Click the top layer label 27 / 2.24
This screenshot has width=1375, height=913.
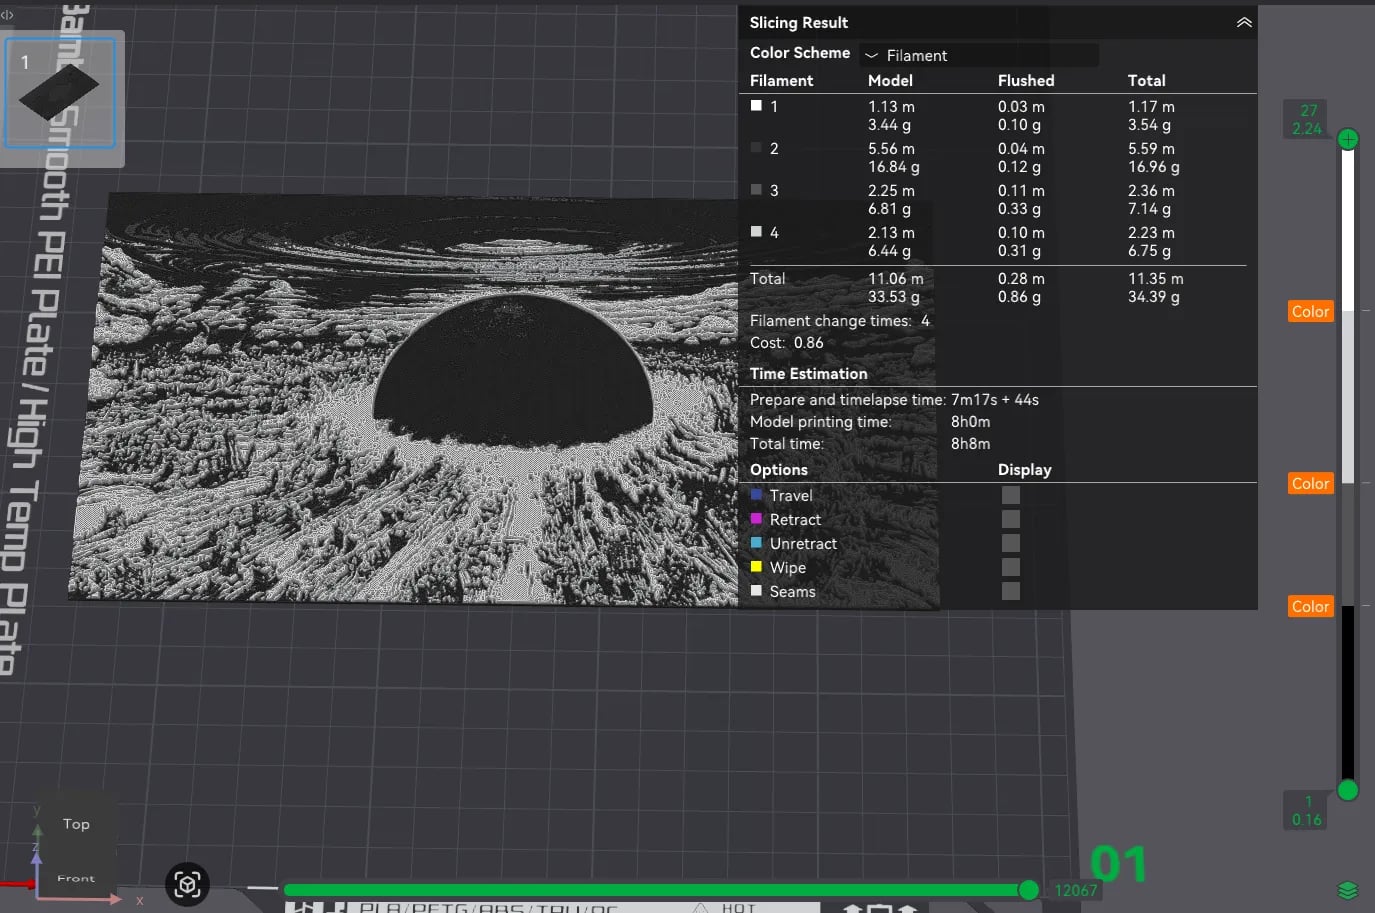1307,119
